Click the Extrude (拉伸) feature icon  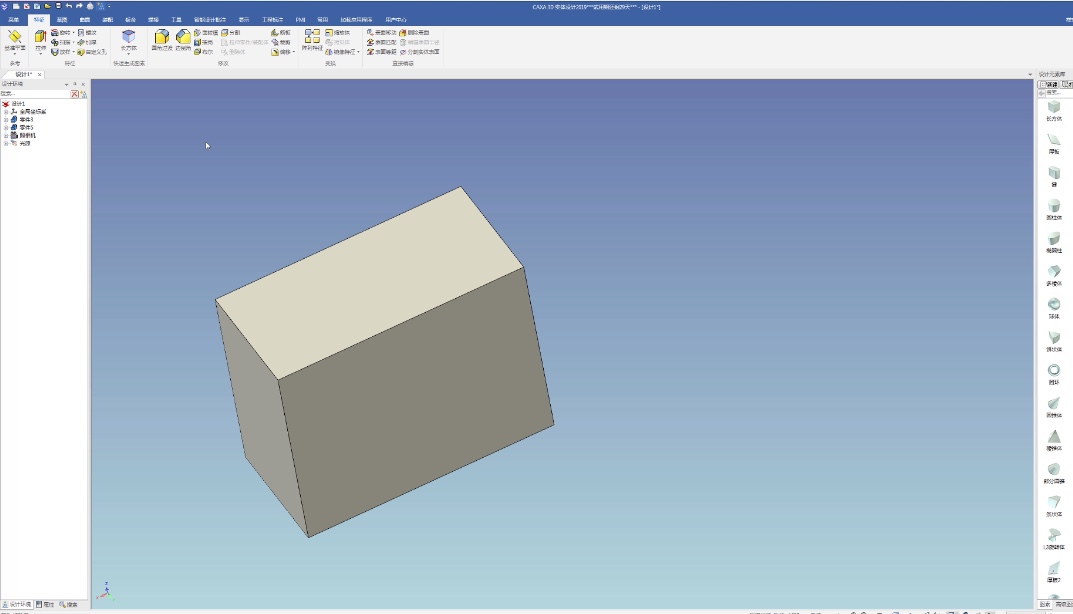(x=40, y=37)
